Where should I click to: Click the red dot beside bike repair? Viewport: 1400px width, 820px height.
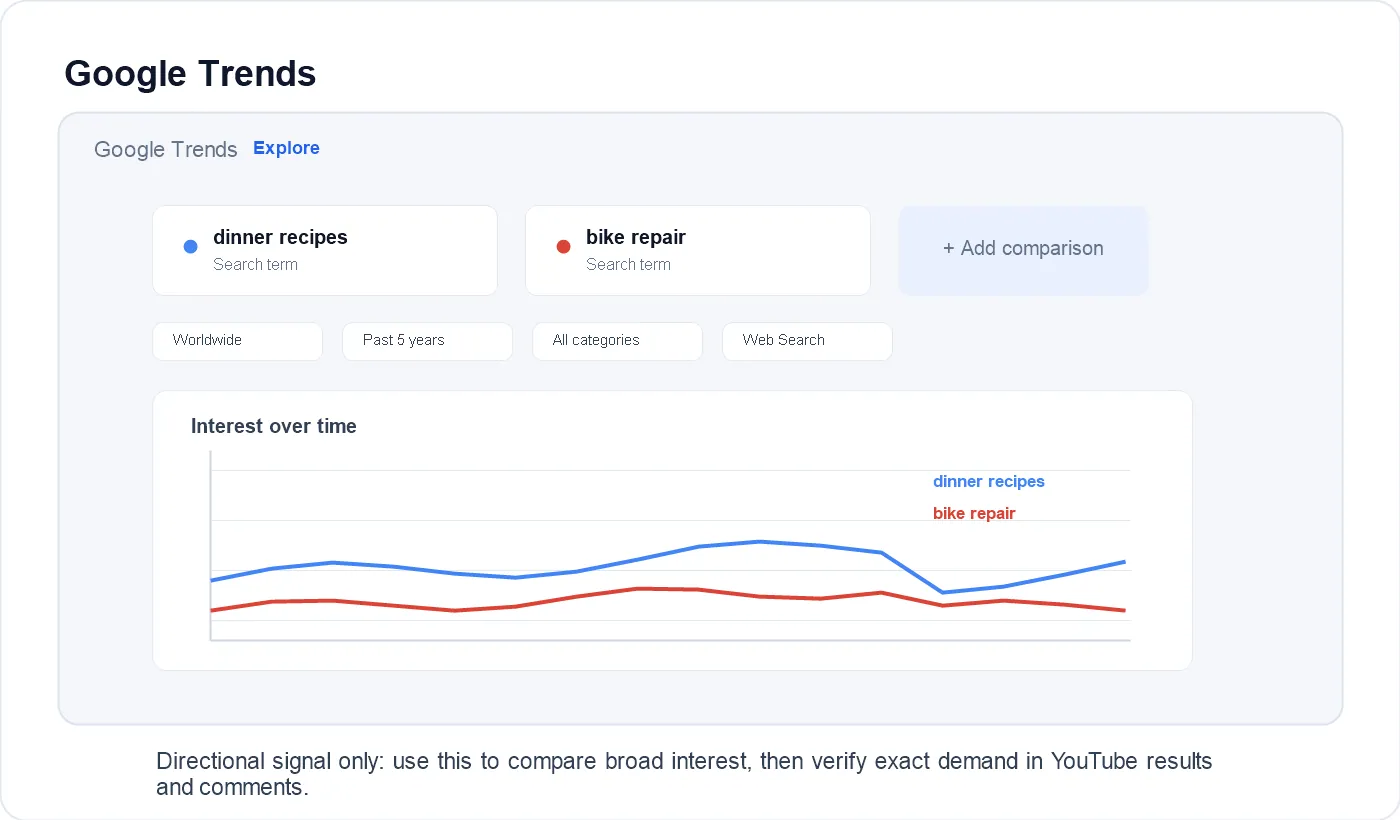[563, 247]
